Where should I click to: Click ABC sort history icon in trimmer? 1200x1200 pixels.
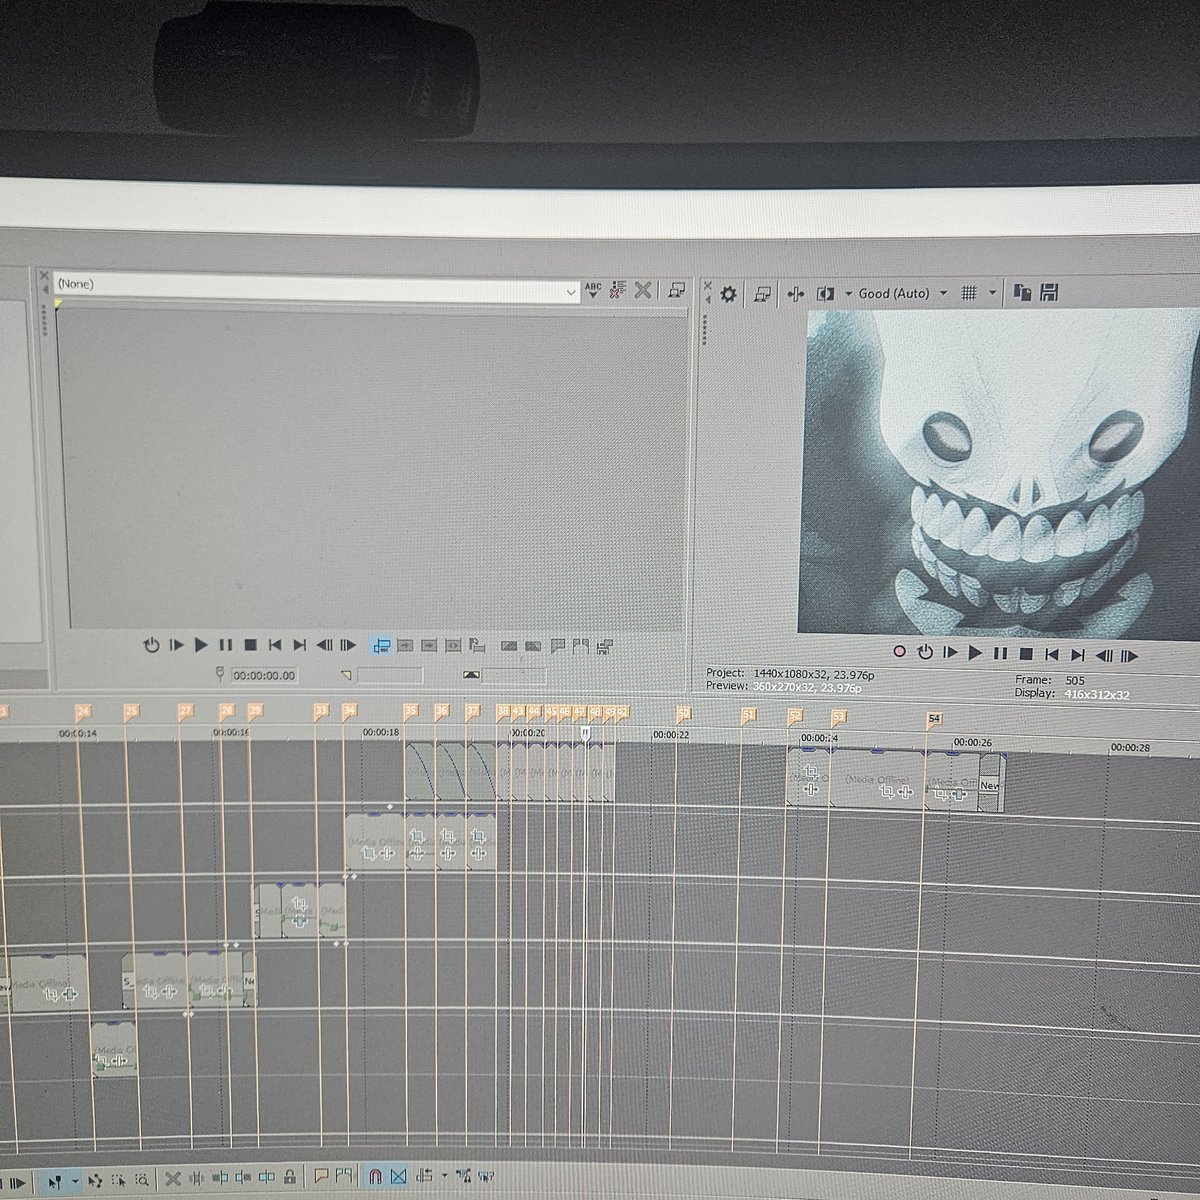(x=593, y=290)
